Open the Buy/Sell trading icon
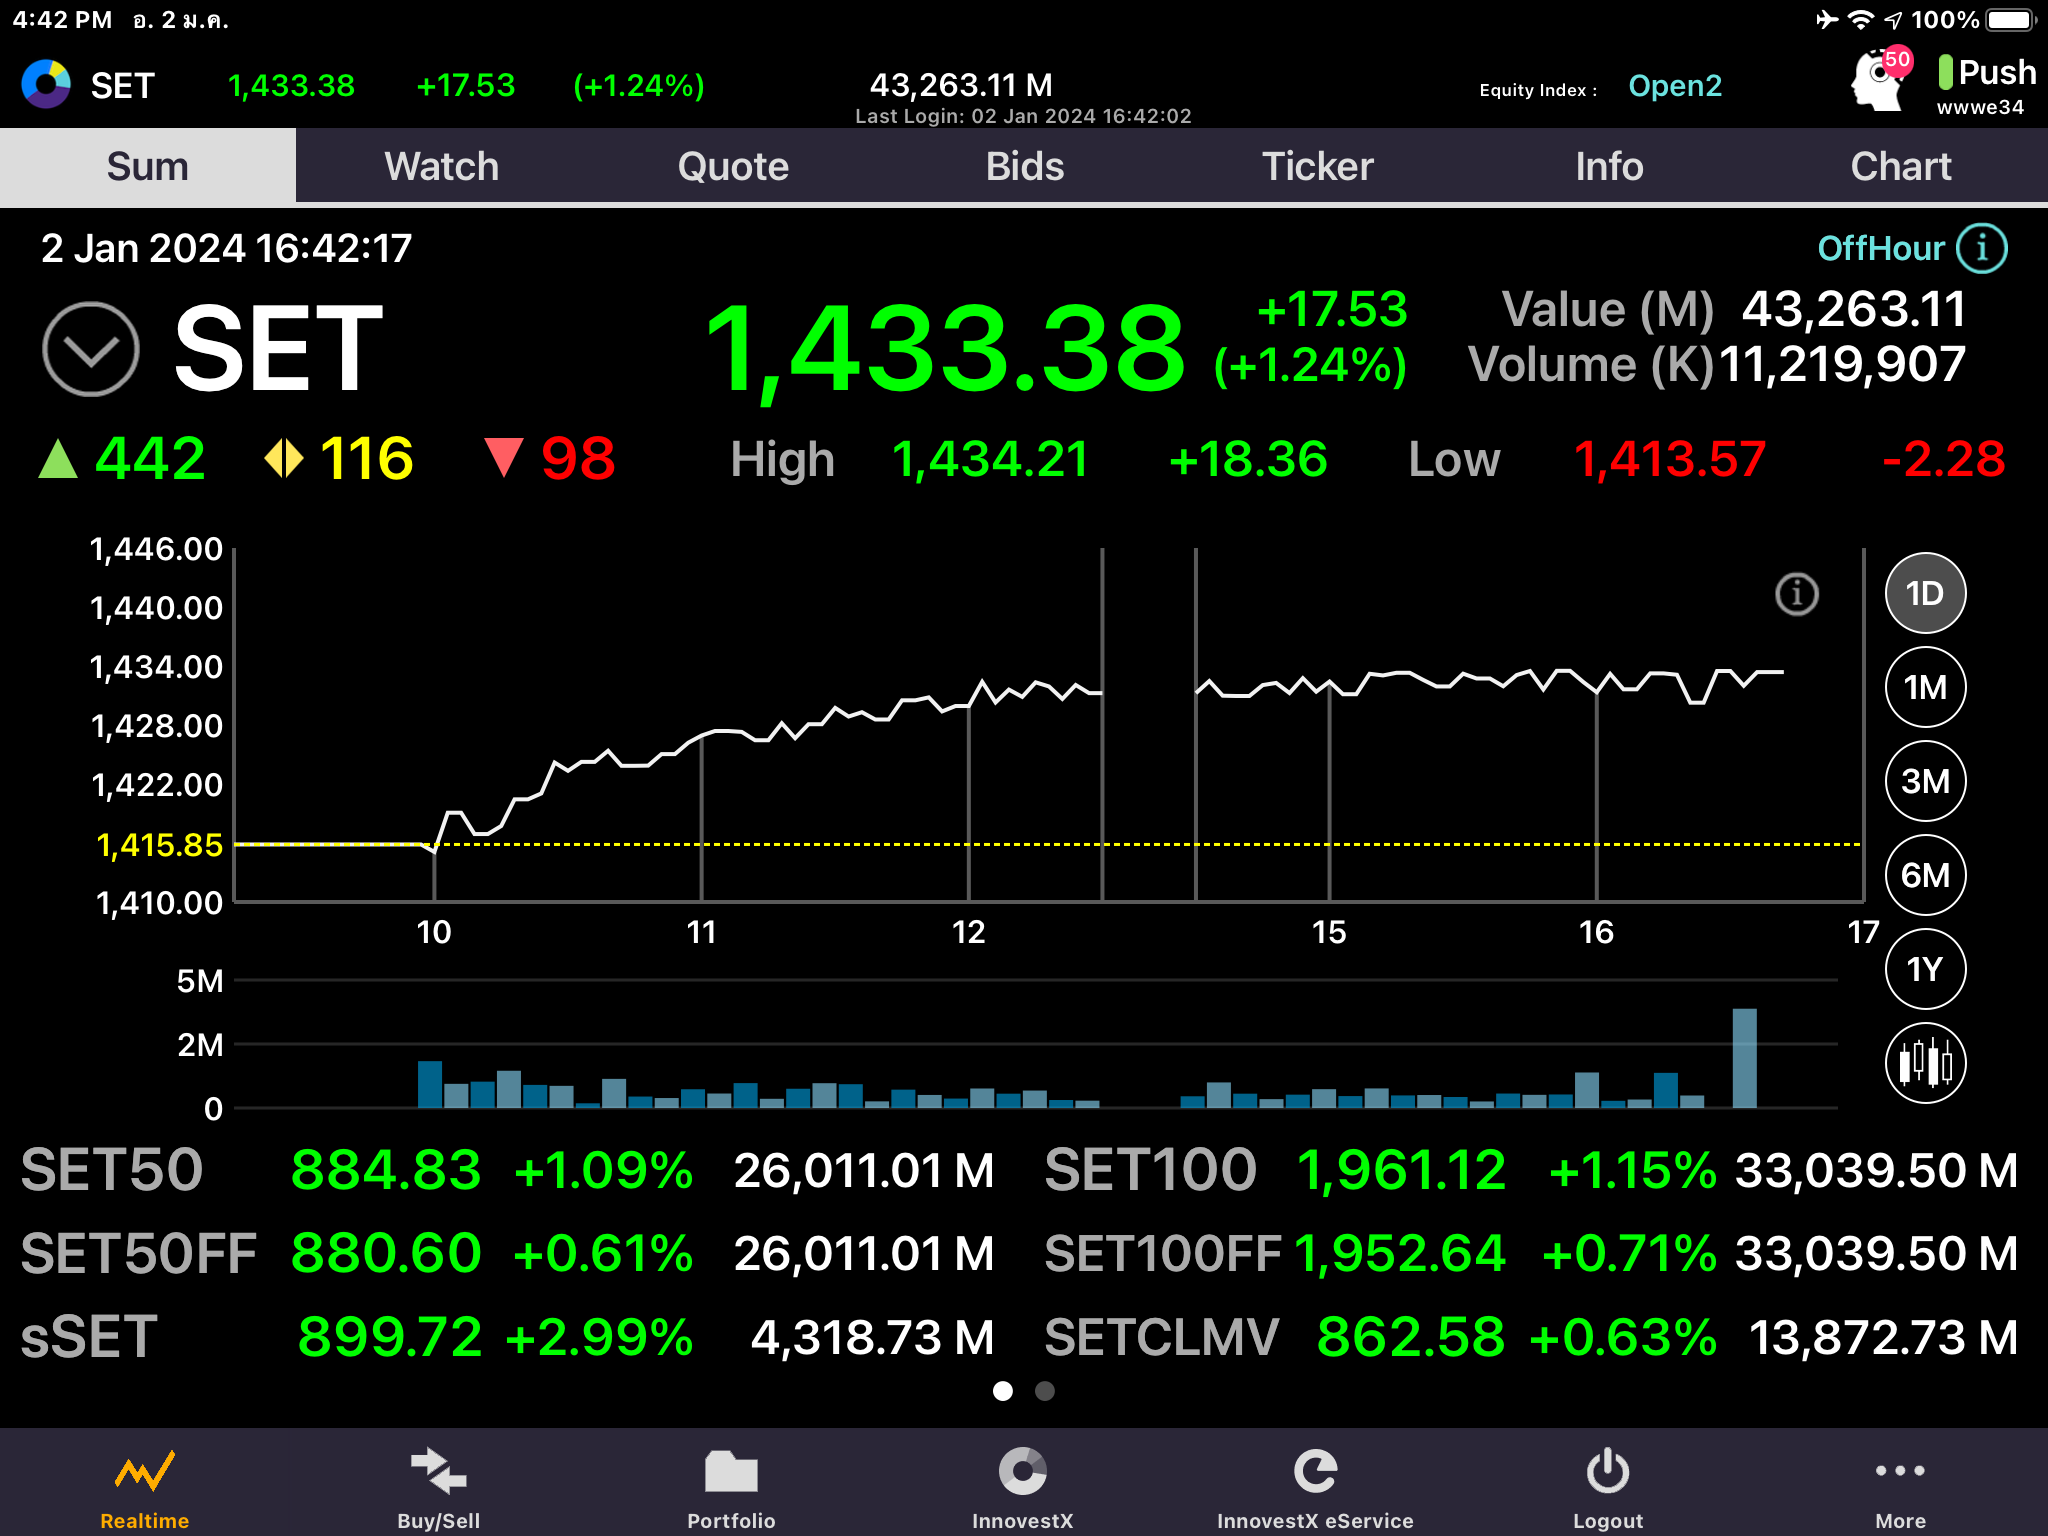 [438, 1472]
